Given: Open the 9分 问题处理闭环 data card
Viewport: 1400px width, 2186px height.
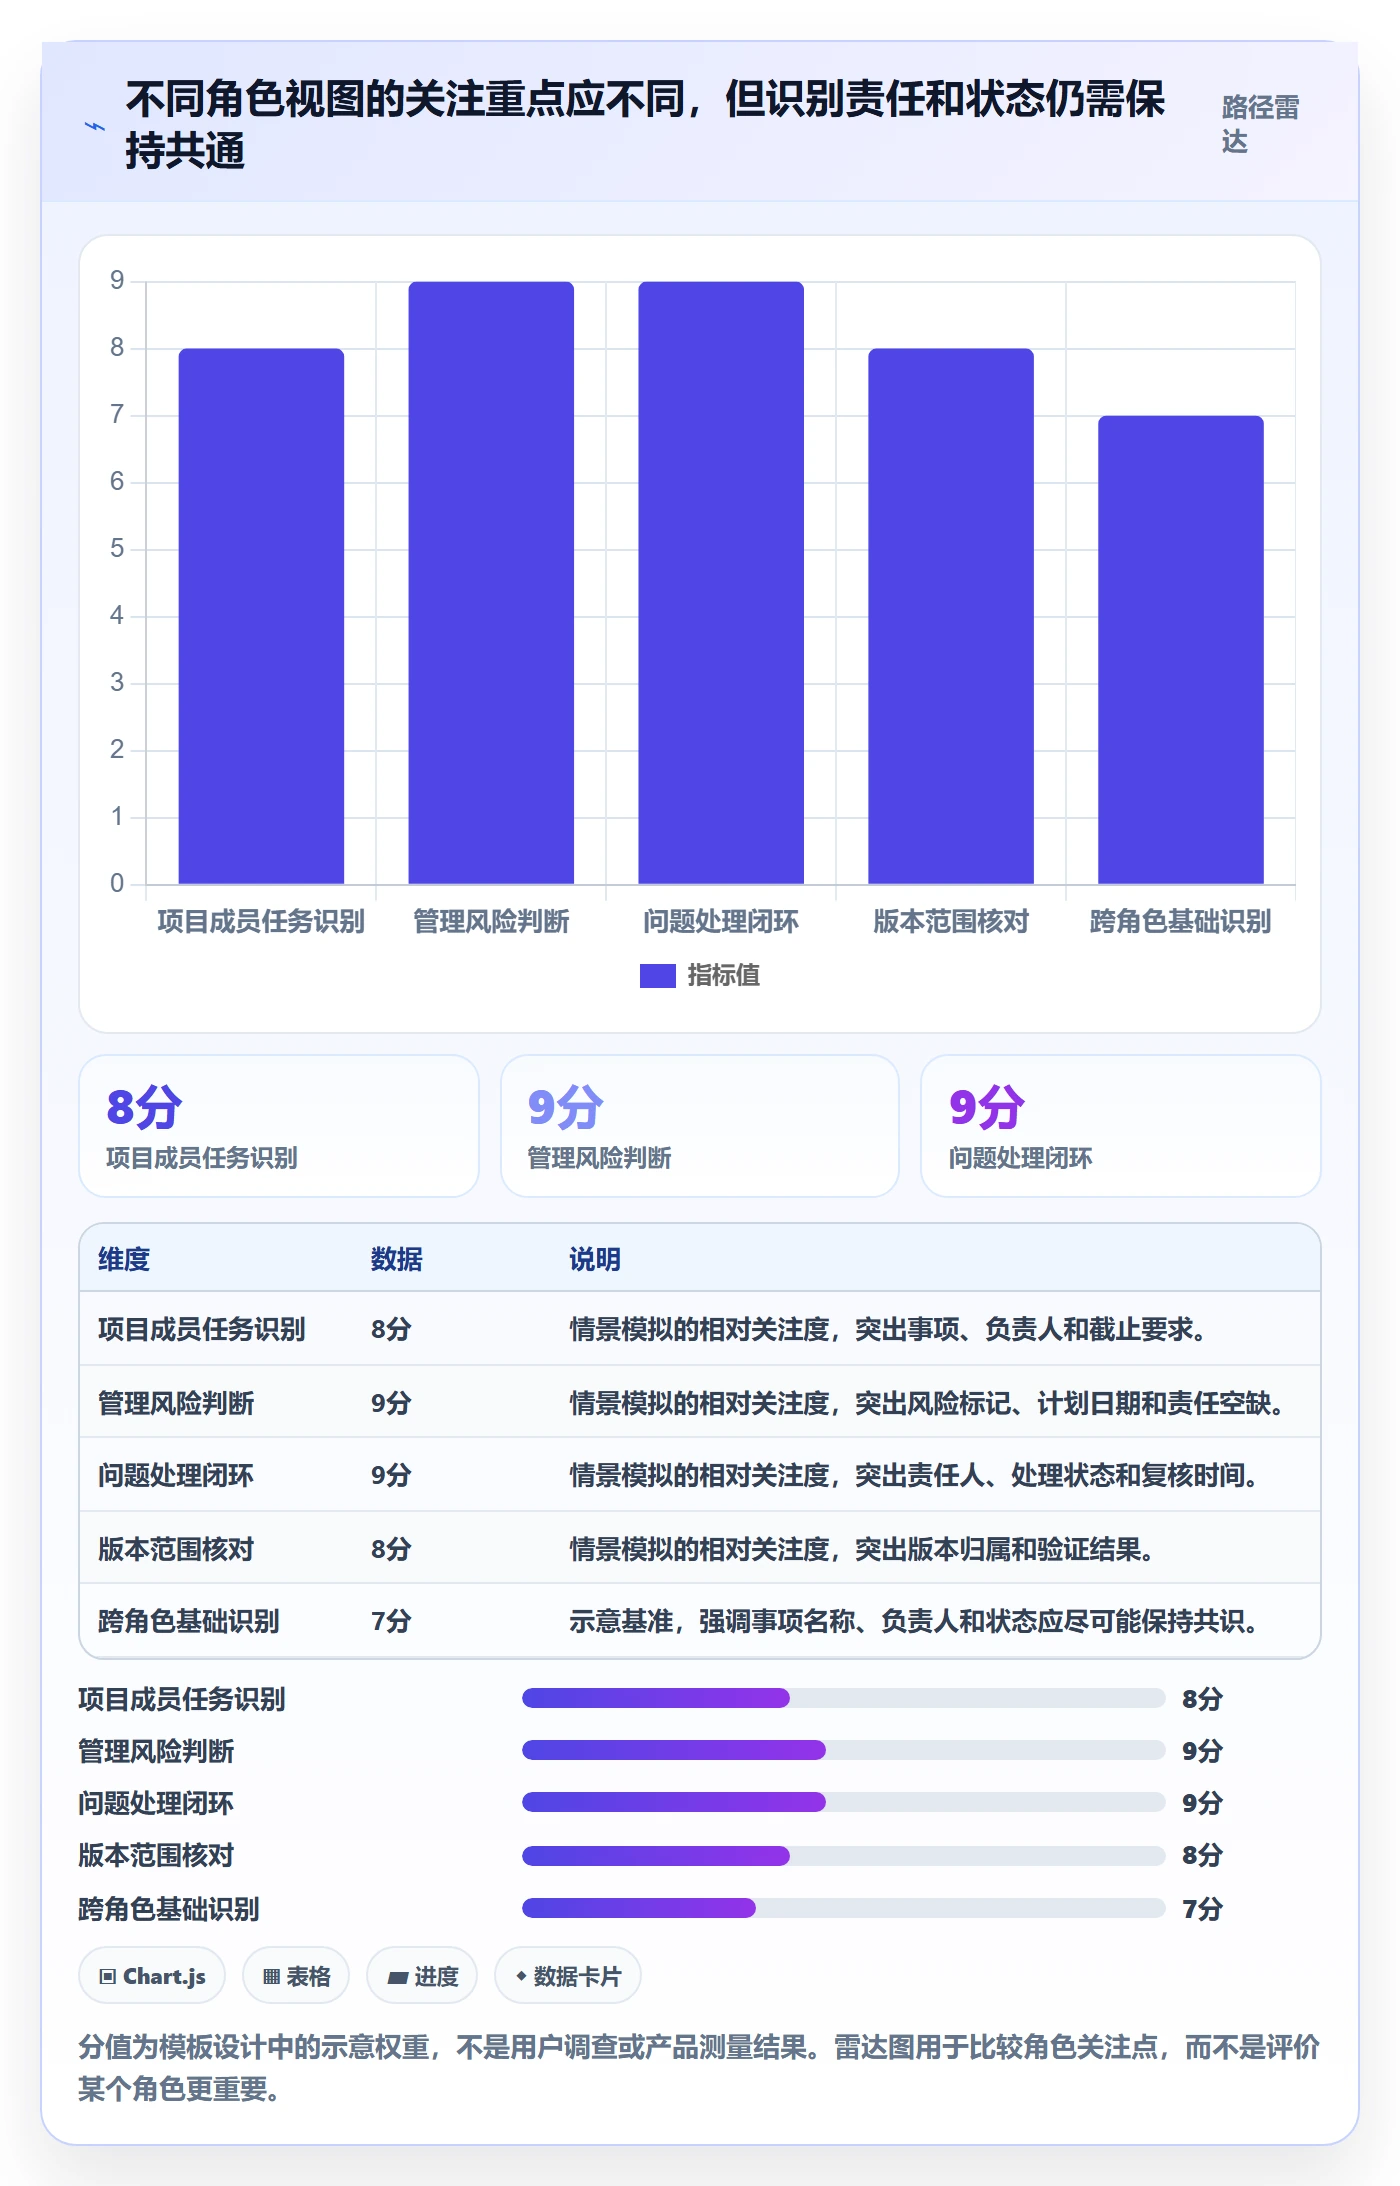Looking at the screenshot, I should click(x=1121, y=1126).
